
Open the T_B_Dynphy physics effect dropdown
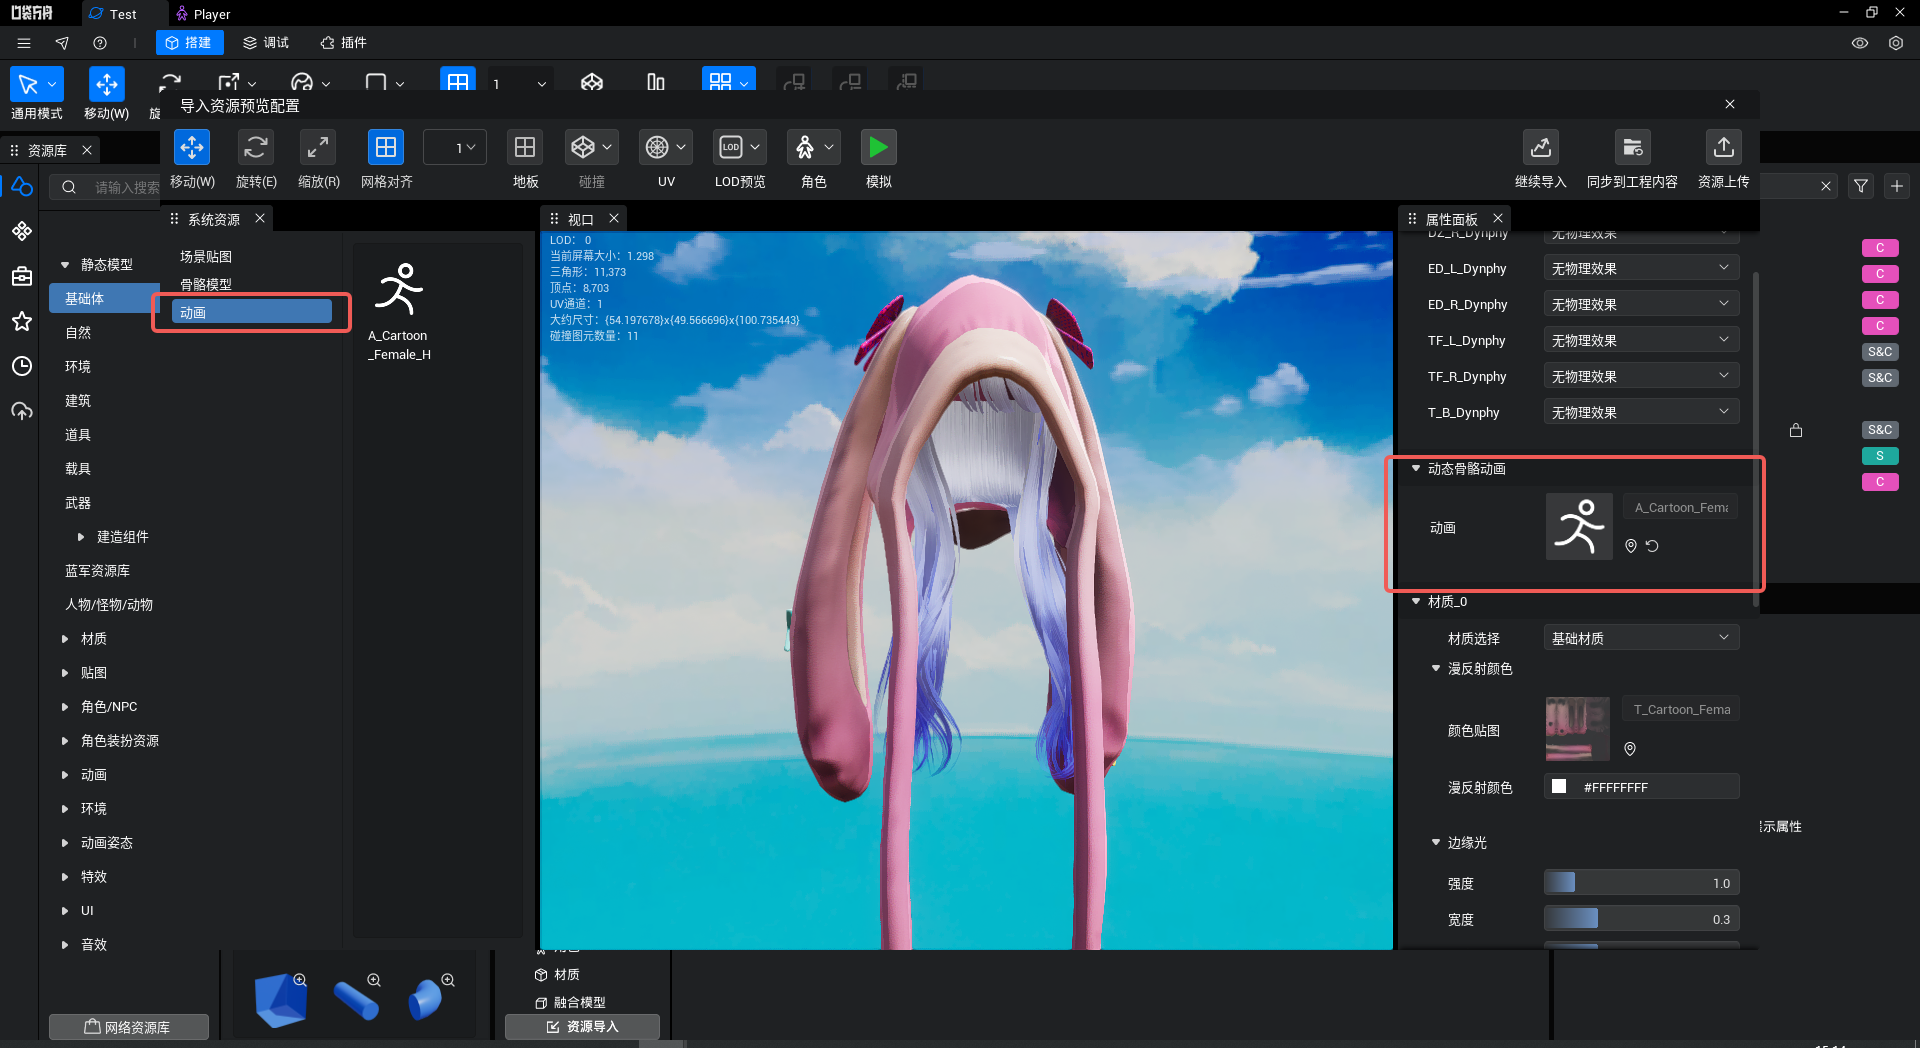(x=1641, y=412)
